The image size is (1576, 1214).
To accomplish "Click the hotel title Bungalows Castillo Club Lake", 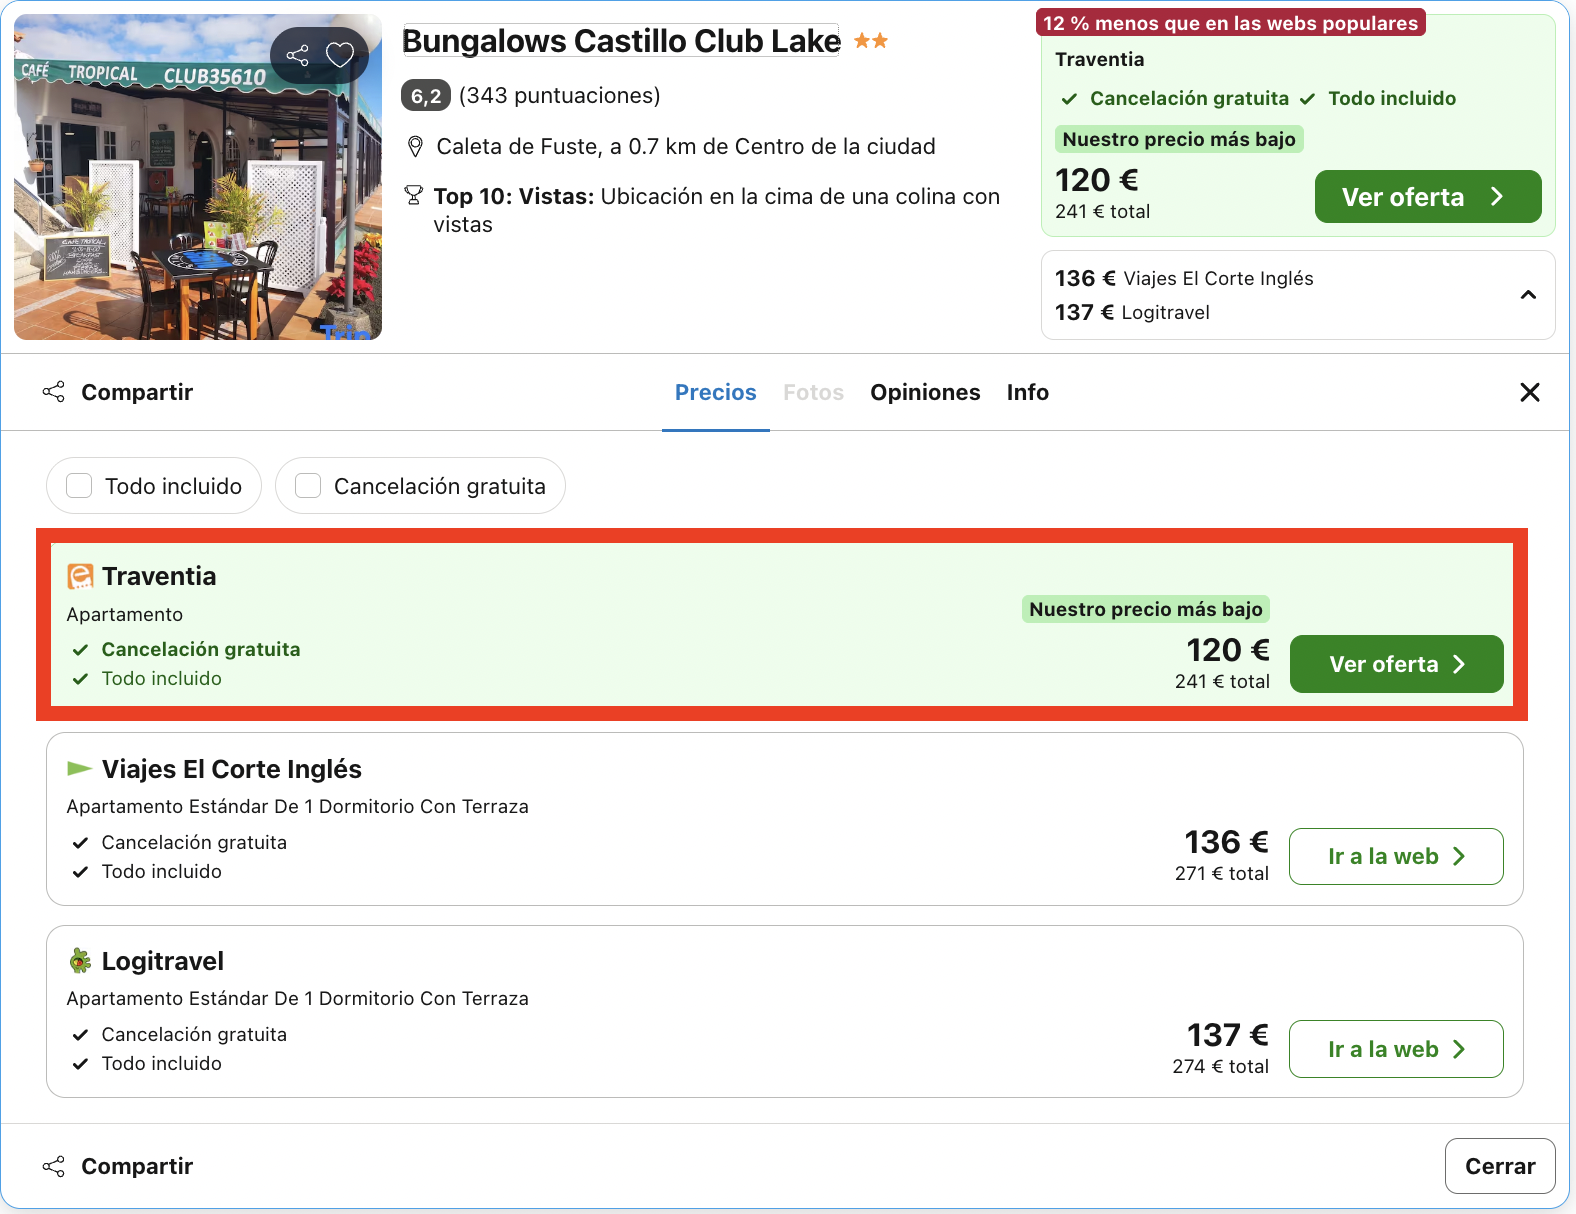I will click(x=621, y=41).
